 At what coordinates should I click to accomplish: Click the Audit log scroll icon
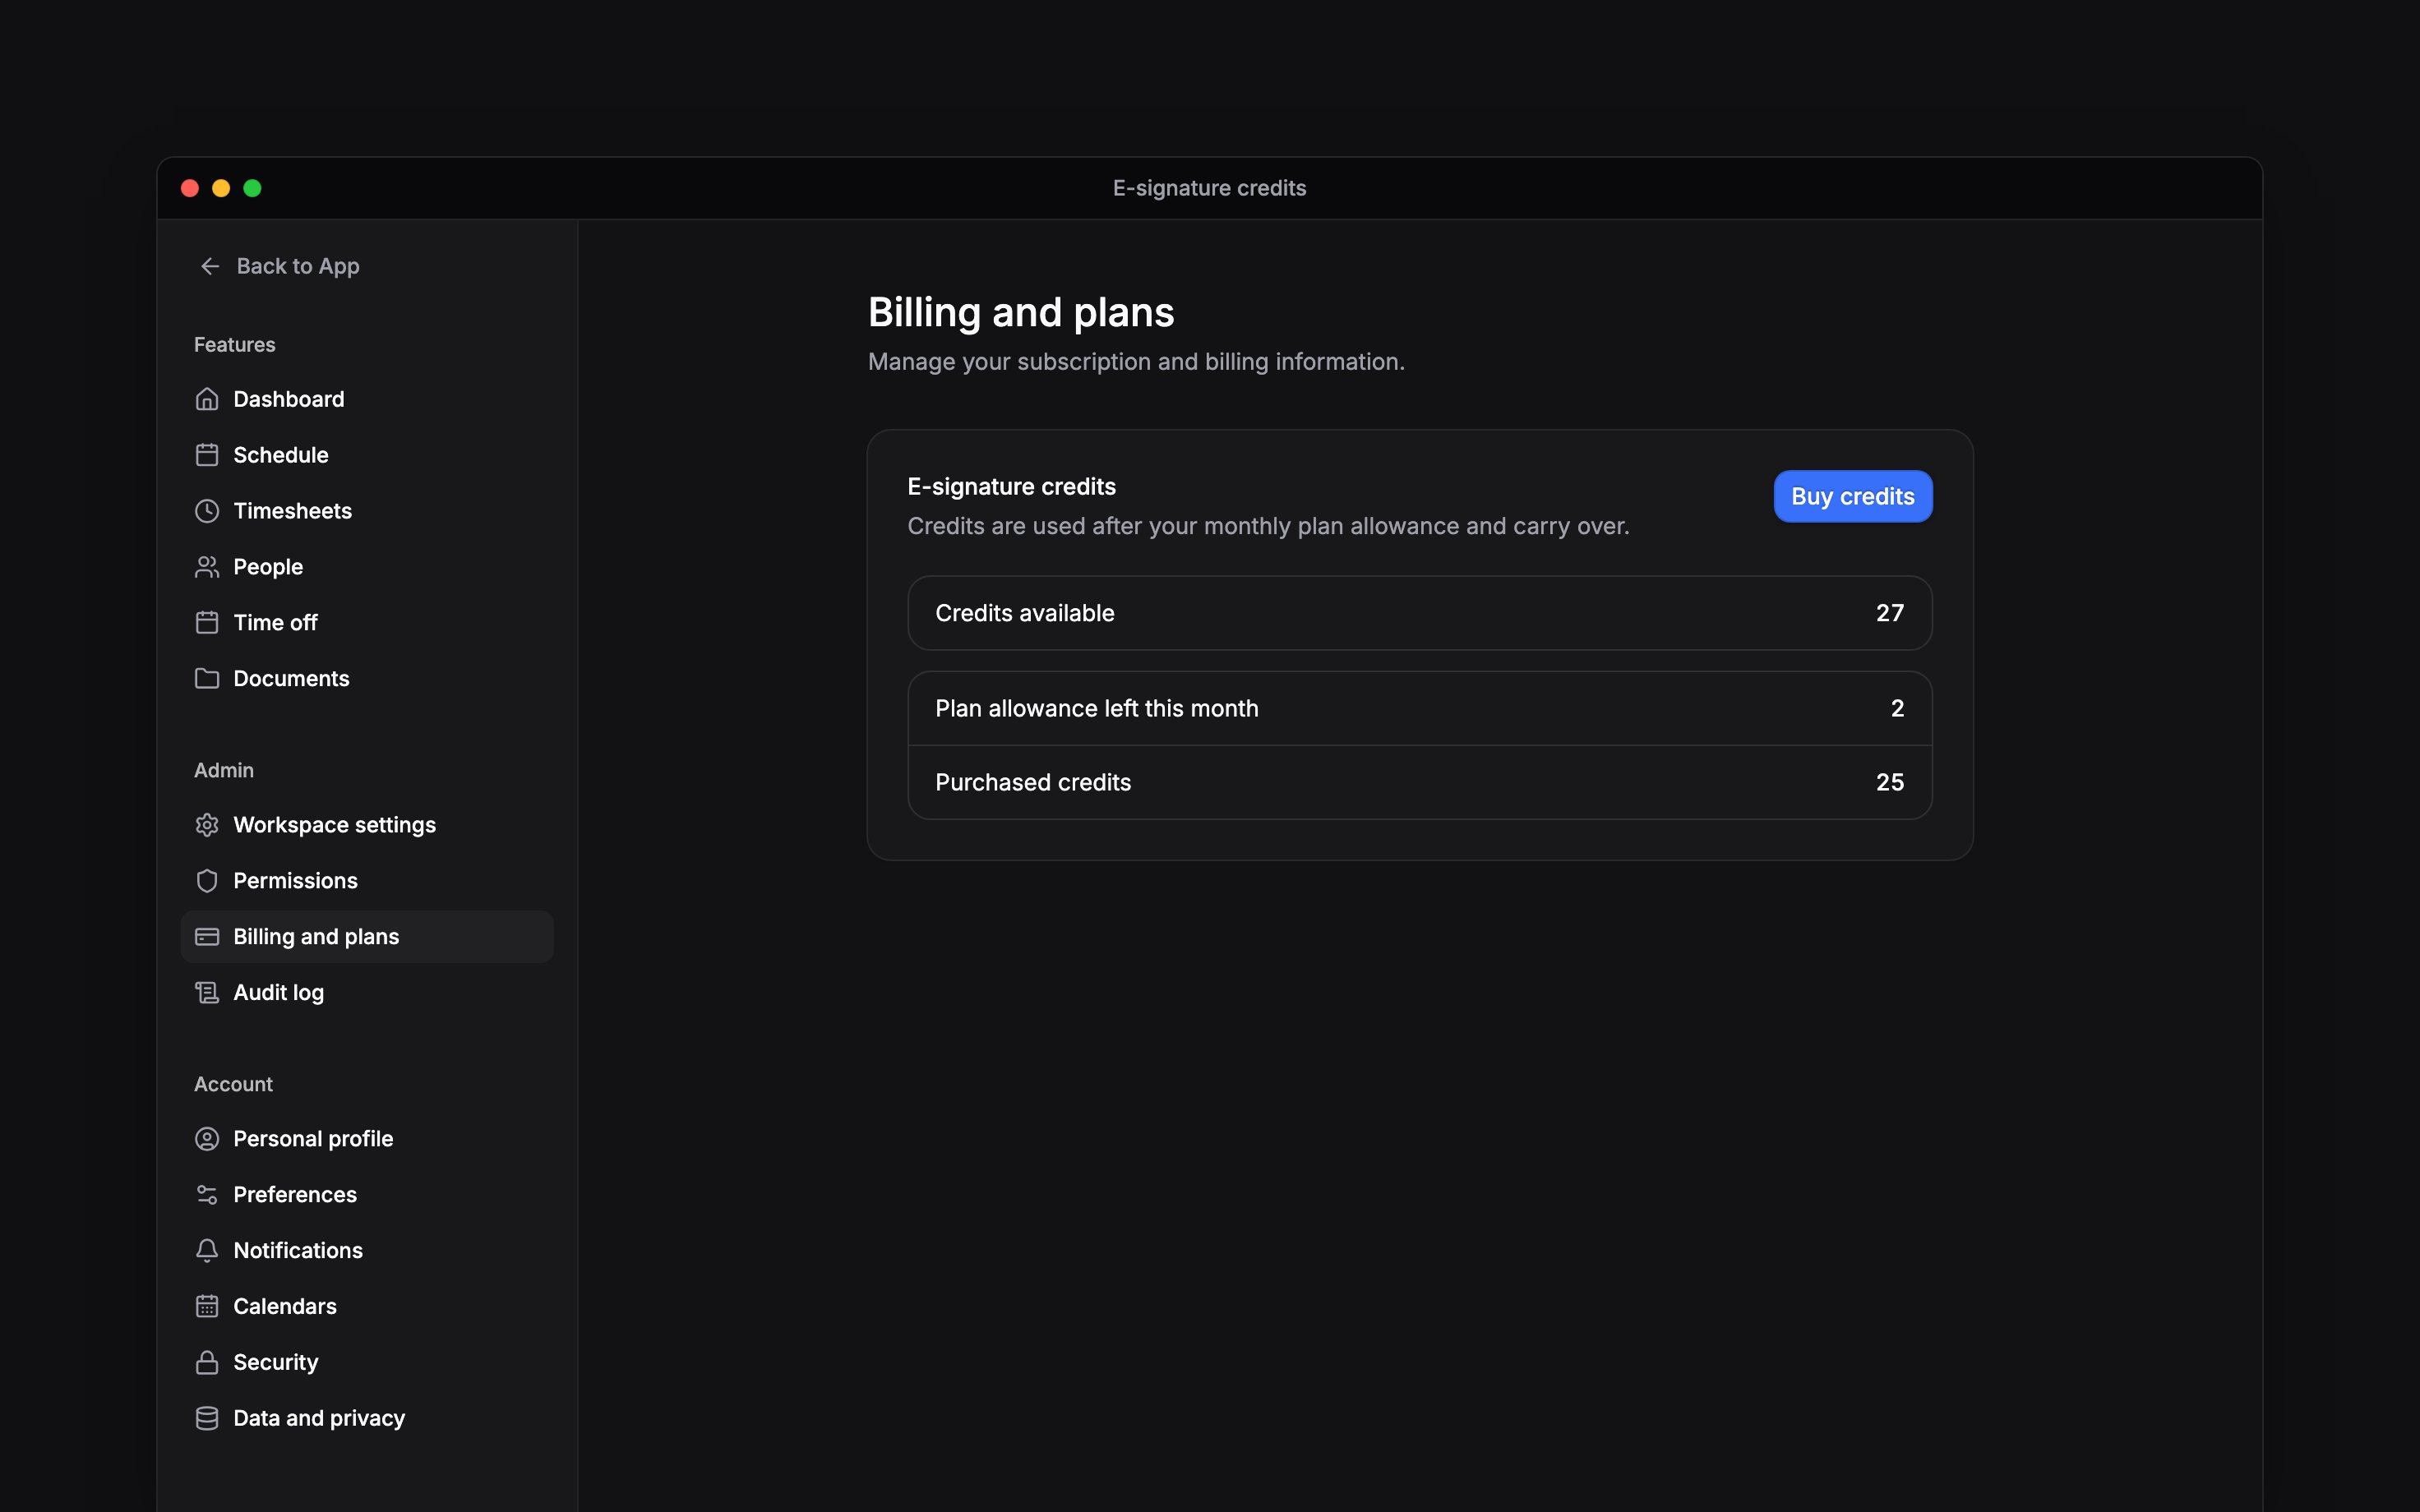tap(207, 993)
